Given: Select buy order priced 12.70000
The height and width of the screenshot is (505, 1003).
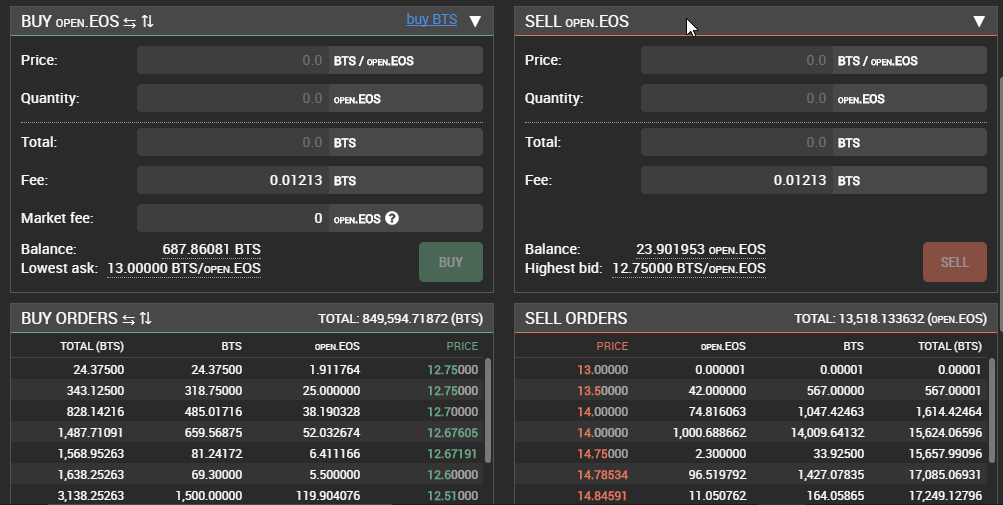Looking at the screenshot, I should click(x=246, y=412).
